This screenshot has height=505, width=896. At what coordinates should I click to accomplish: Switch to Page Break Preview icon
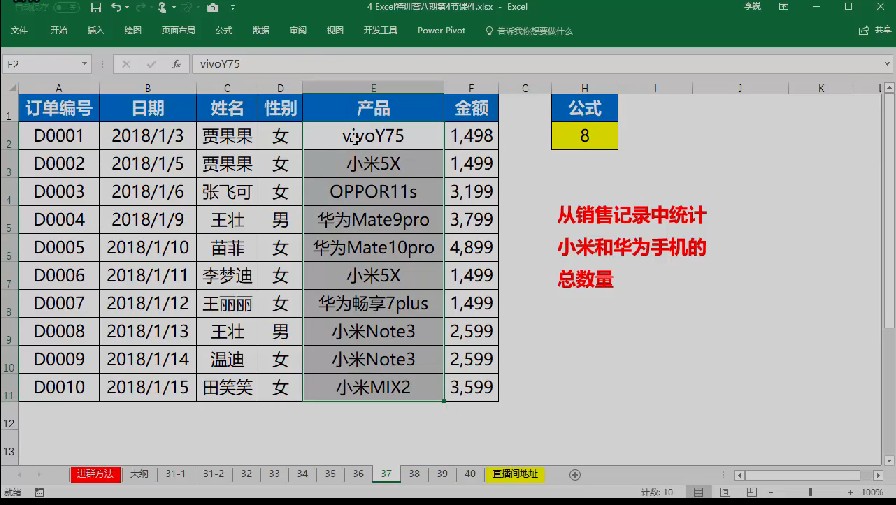click(751, 492)
